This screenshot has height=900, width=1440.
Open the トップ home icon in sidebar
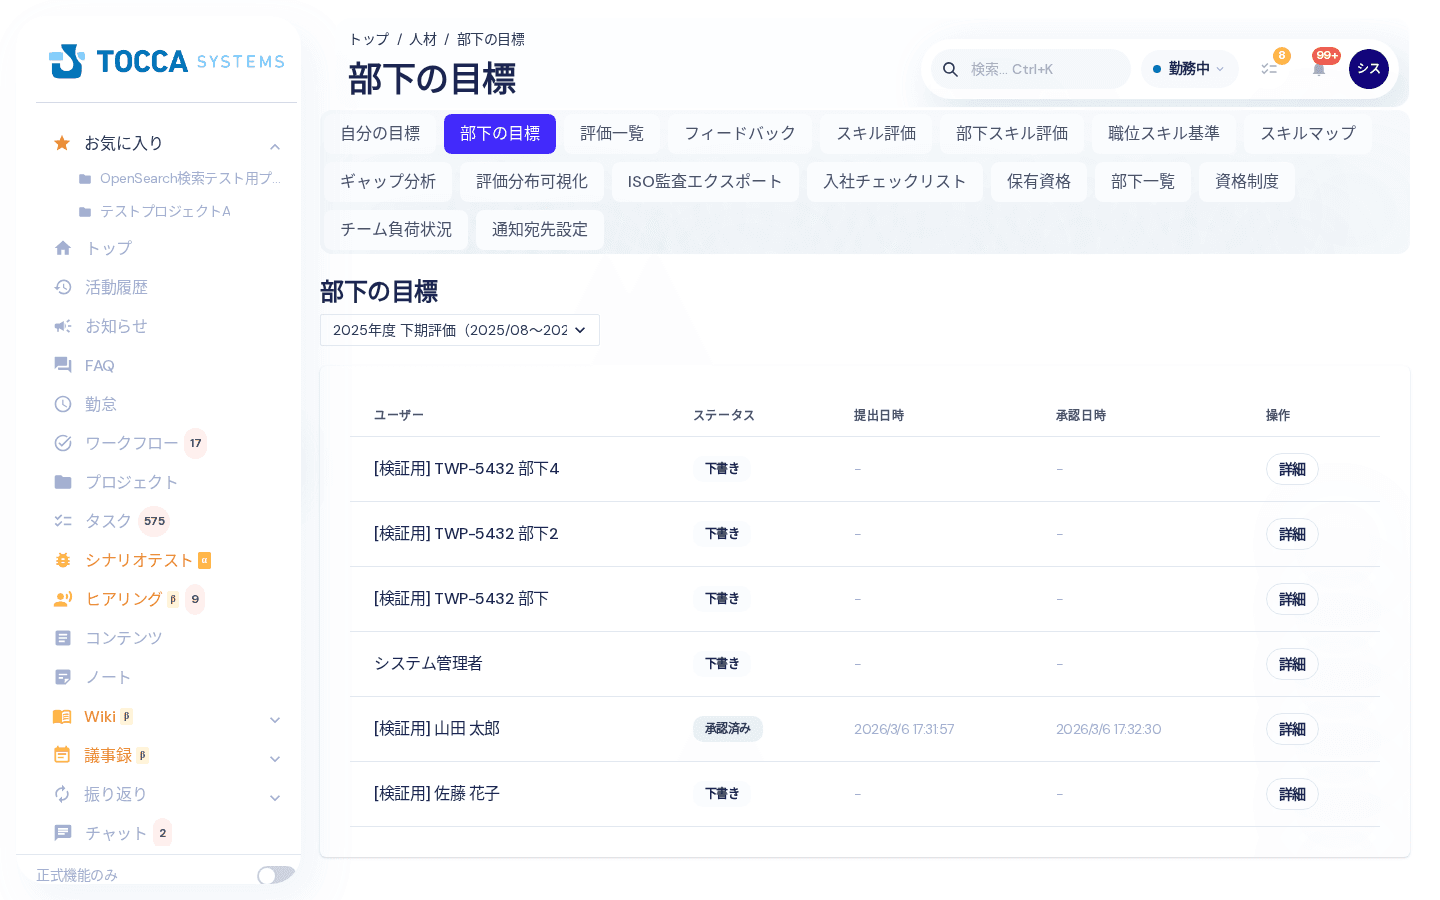[63, 248]
